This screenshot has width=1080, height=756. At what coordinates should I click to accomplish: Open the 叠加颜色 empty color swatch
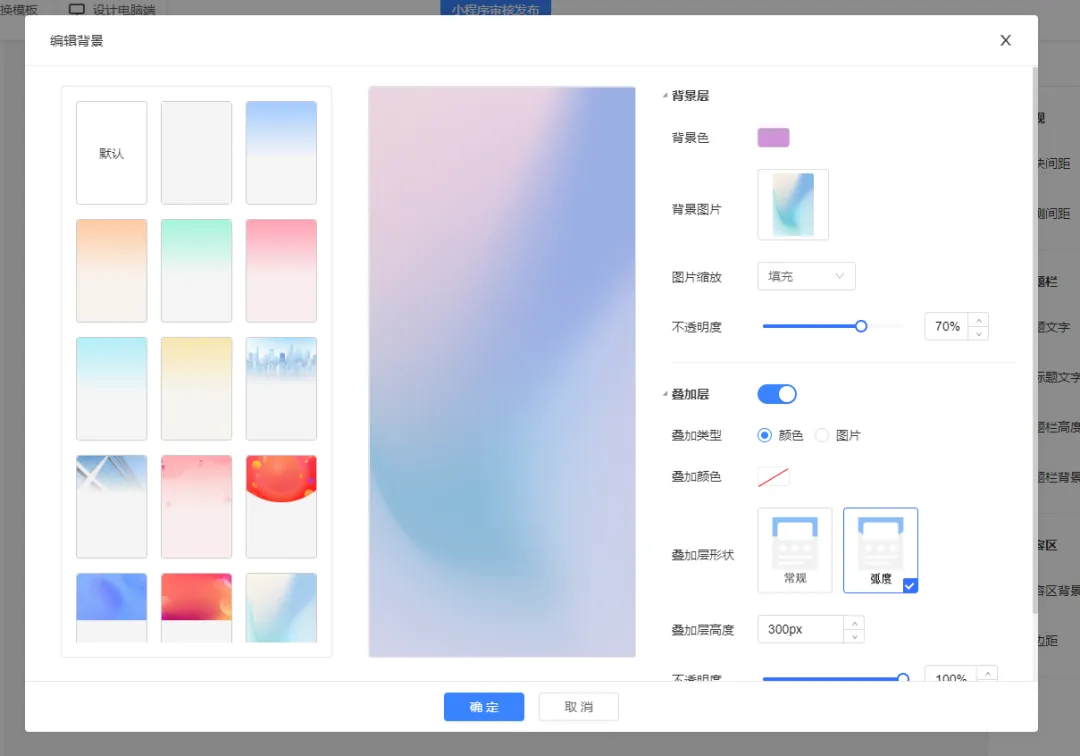tap(773, 476)
